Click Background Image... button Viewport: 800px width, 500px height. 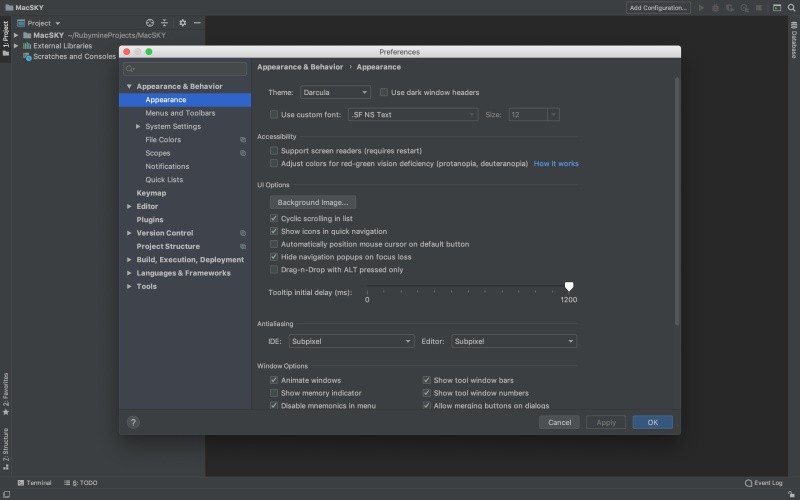point(313,203)
